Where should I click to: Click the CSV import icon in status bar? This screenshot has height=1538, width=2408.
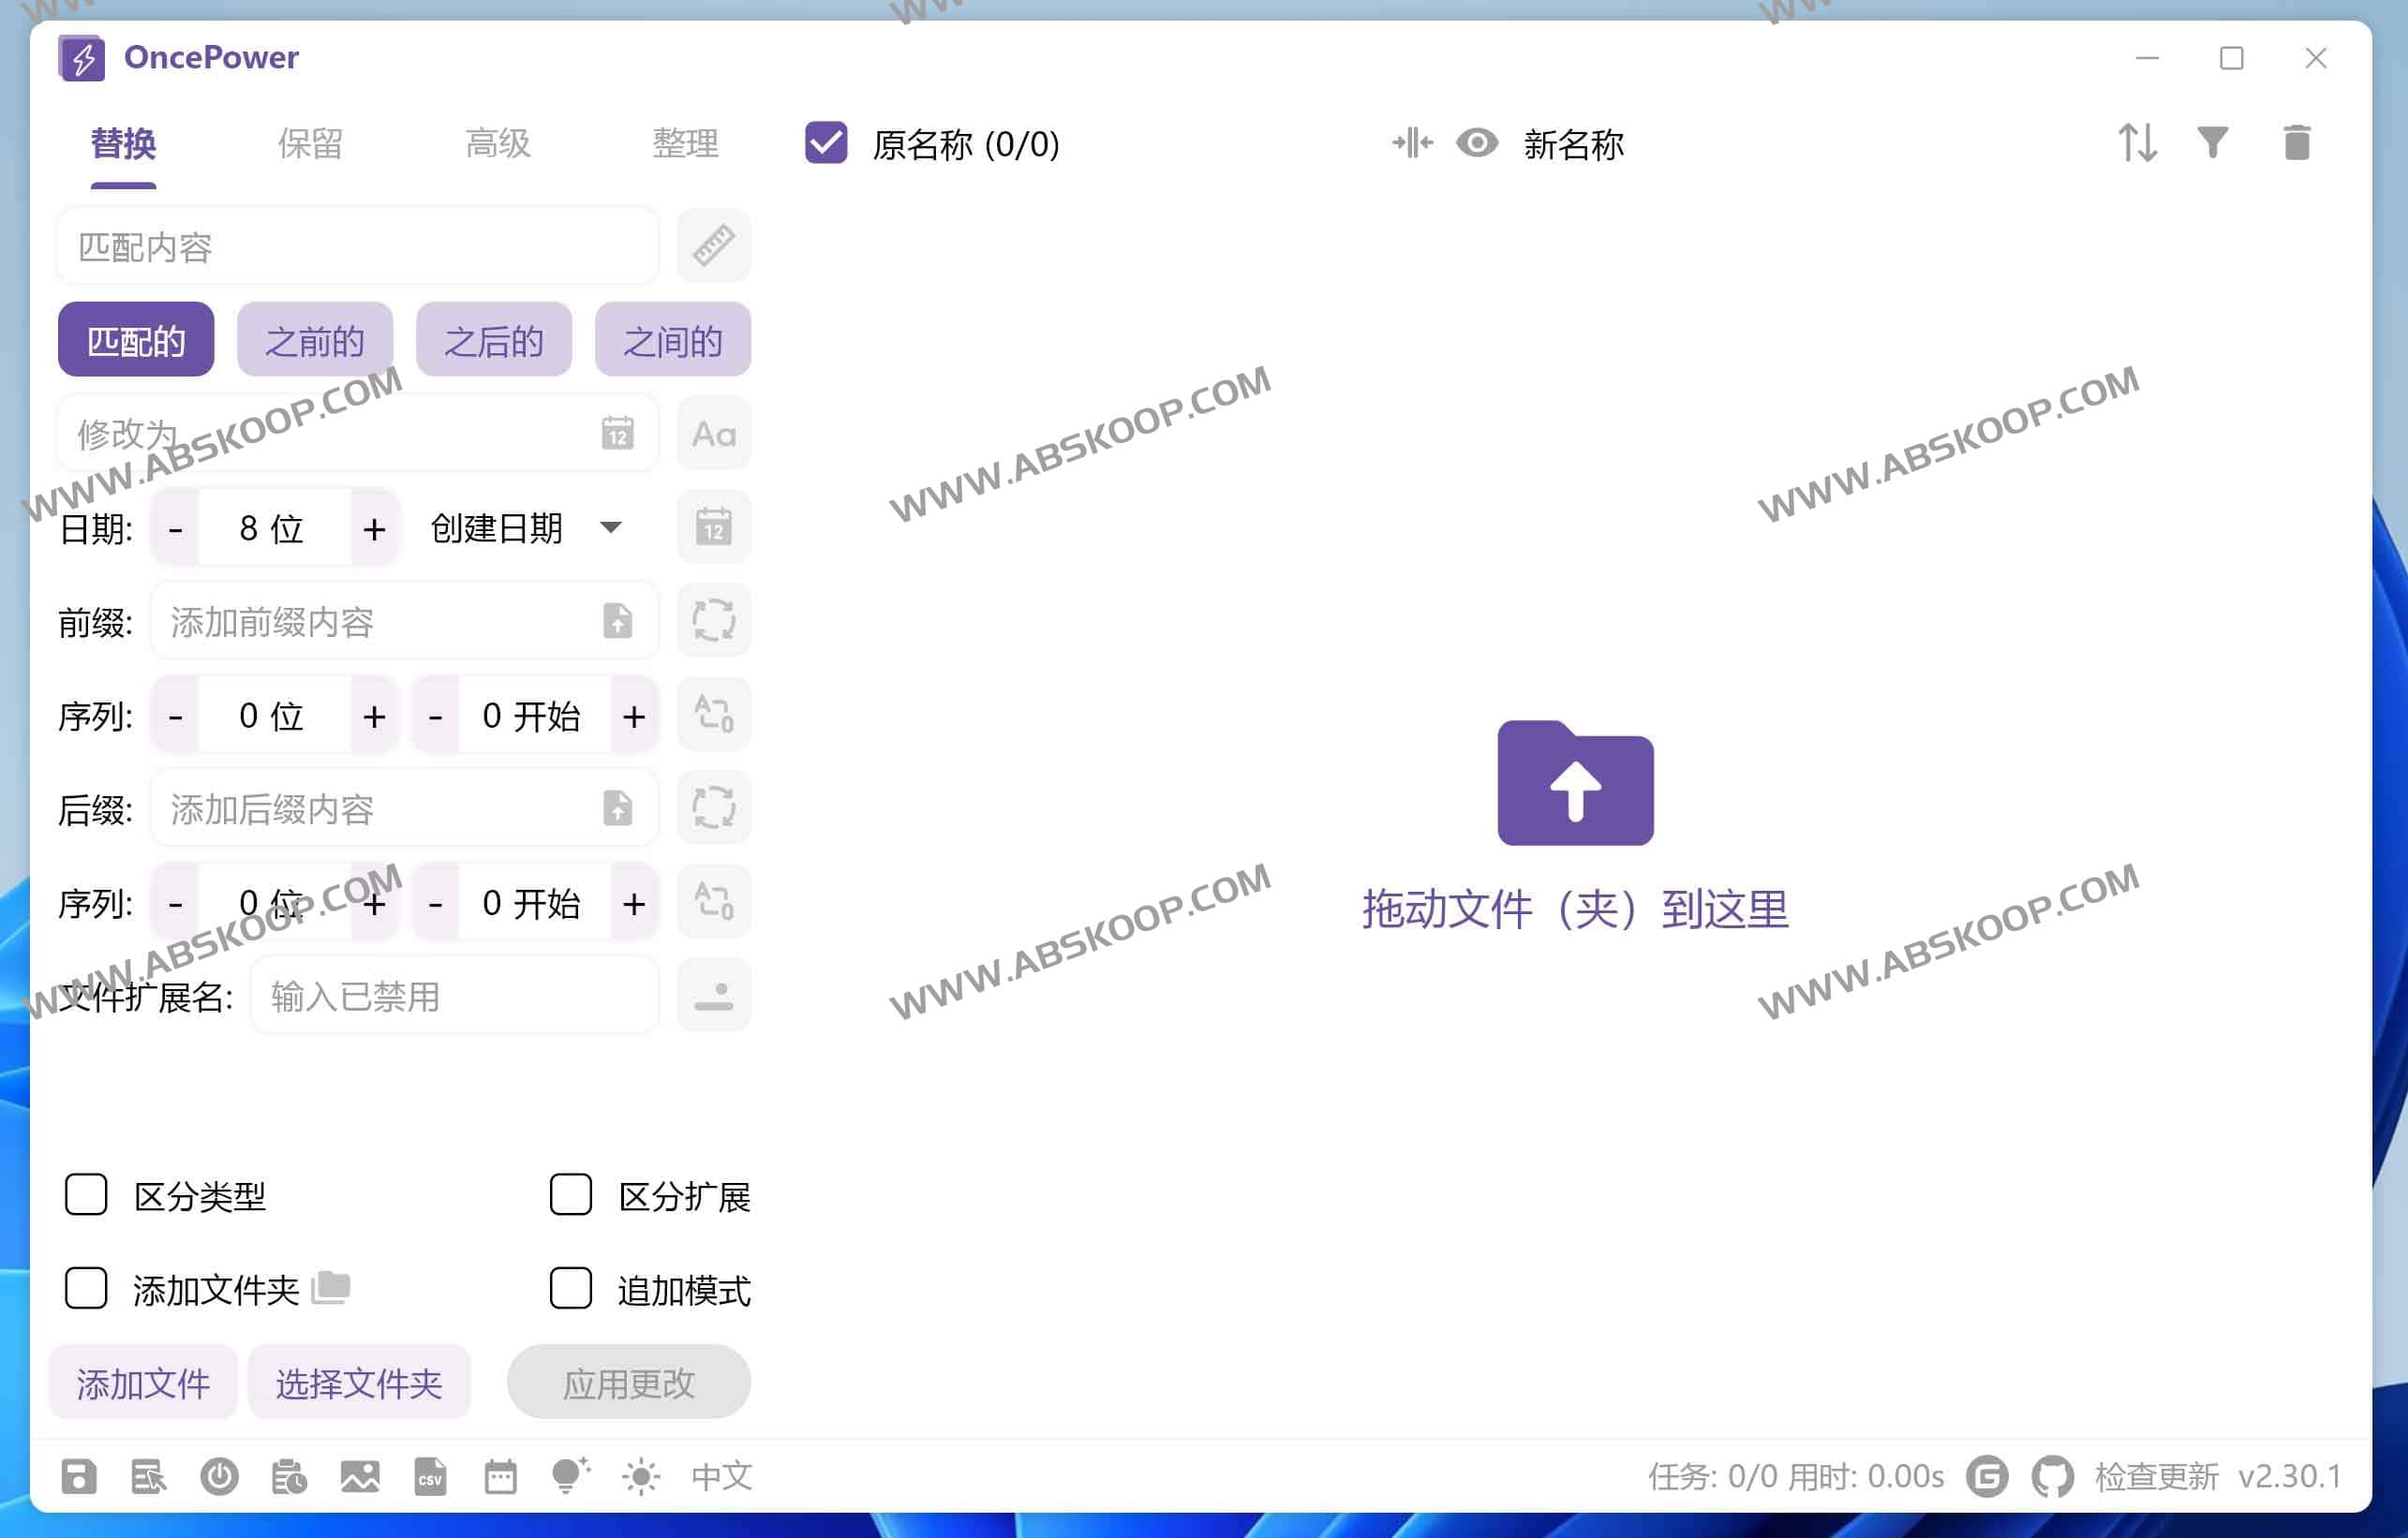click(431, 1476)
